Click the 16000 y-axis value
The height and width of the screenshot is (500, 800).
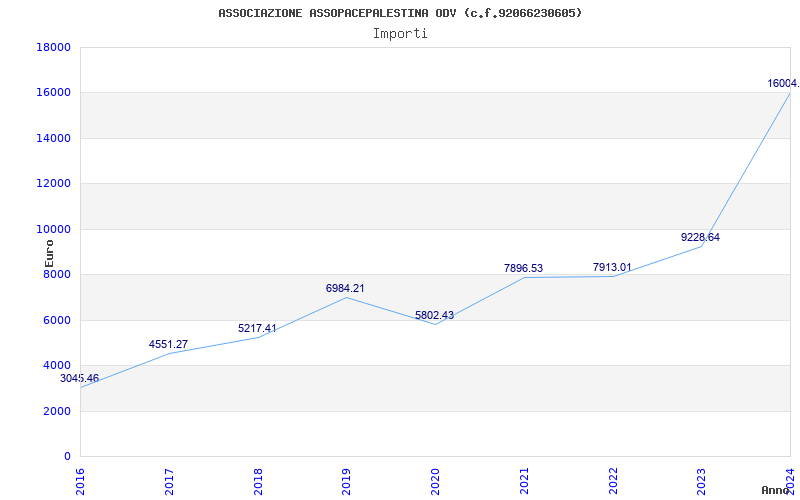pos(53,93)
